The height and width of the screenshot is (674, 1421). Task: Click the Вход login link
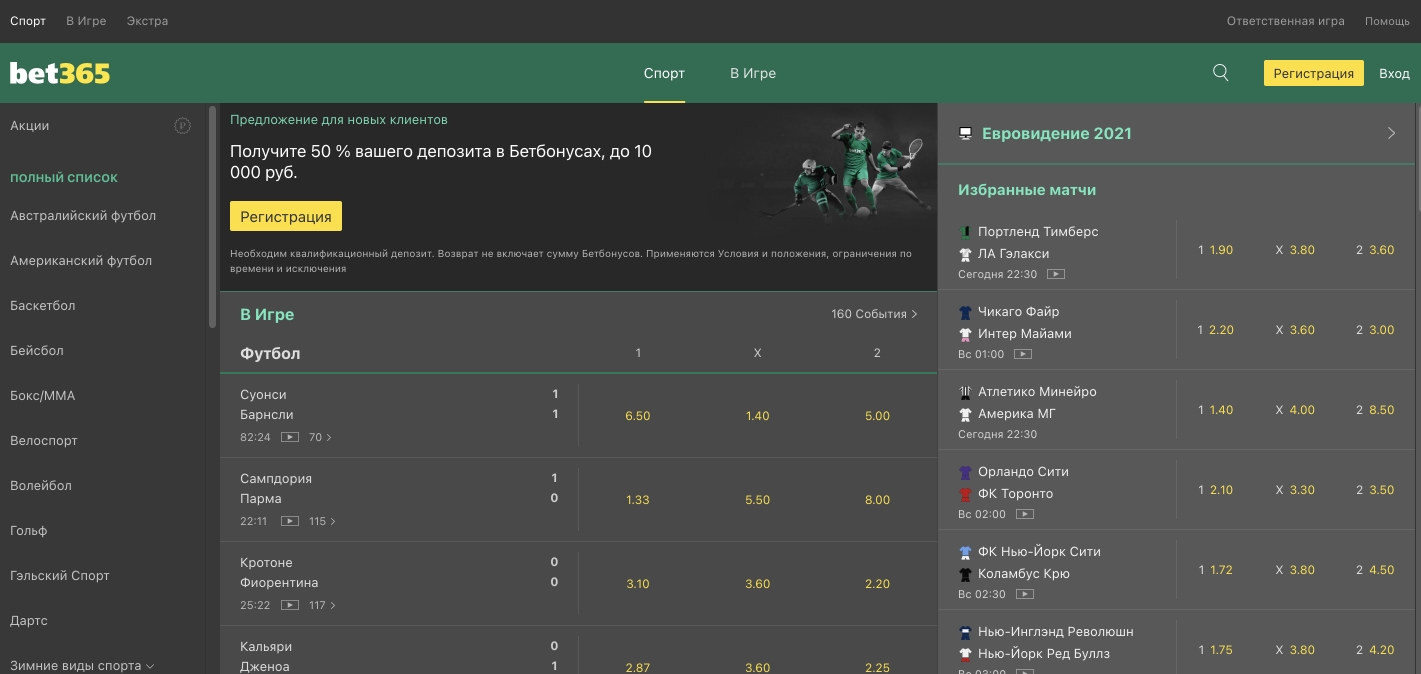[1394, 73]
